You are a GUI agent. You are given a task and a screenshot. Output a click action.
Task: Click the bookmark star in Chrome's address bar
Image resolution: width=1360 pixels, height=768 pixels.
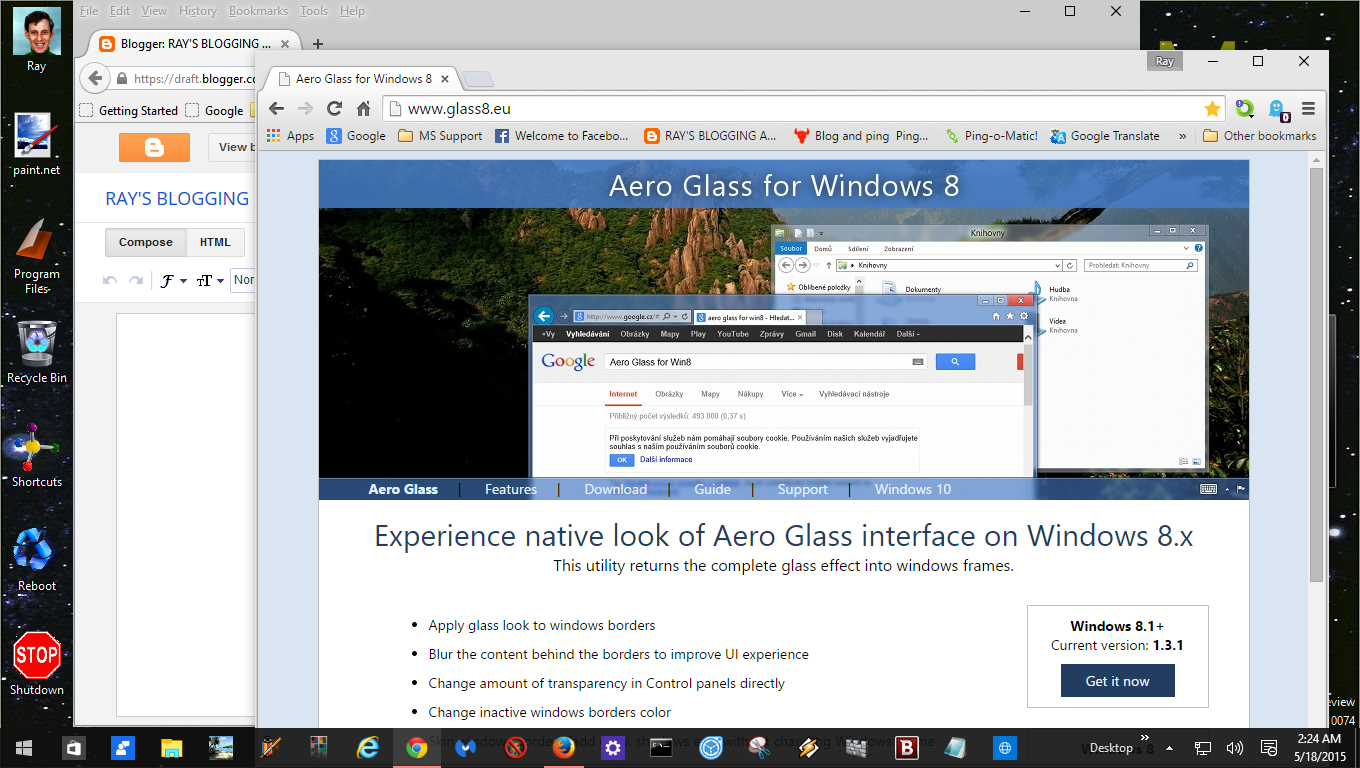1212,109
